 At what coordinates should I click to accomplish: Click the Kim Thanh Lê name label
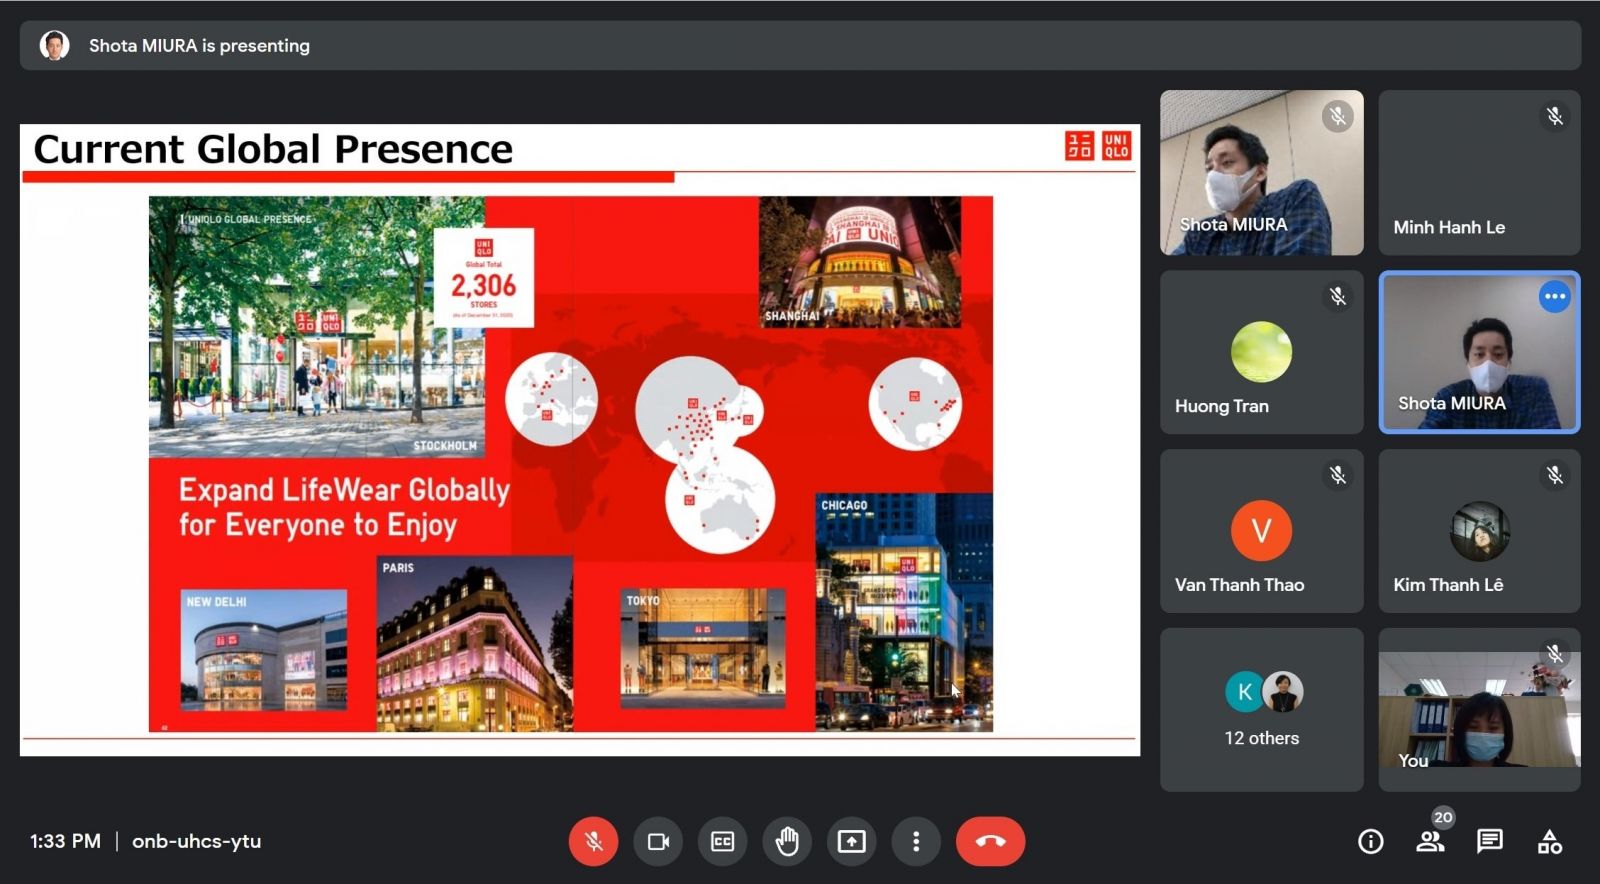click(x=1448, y=585)
